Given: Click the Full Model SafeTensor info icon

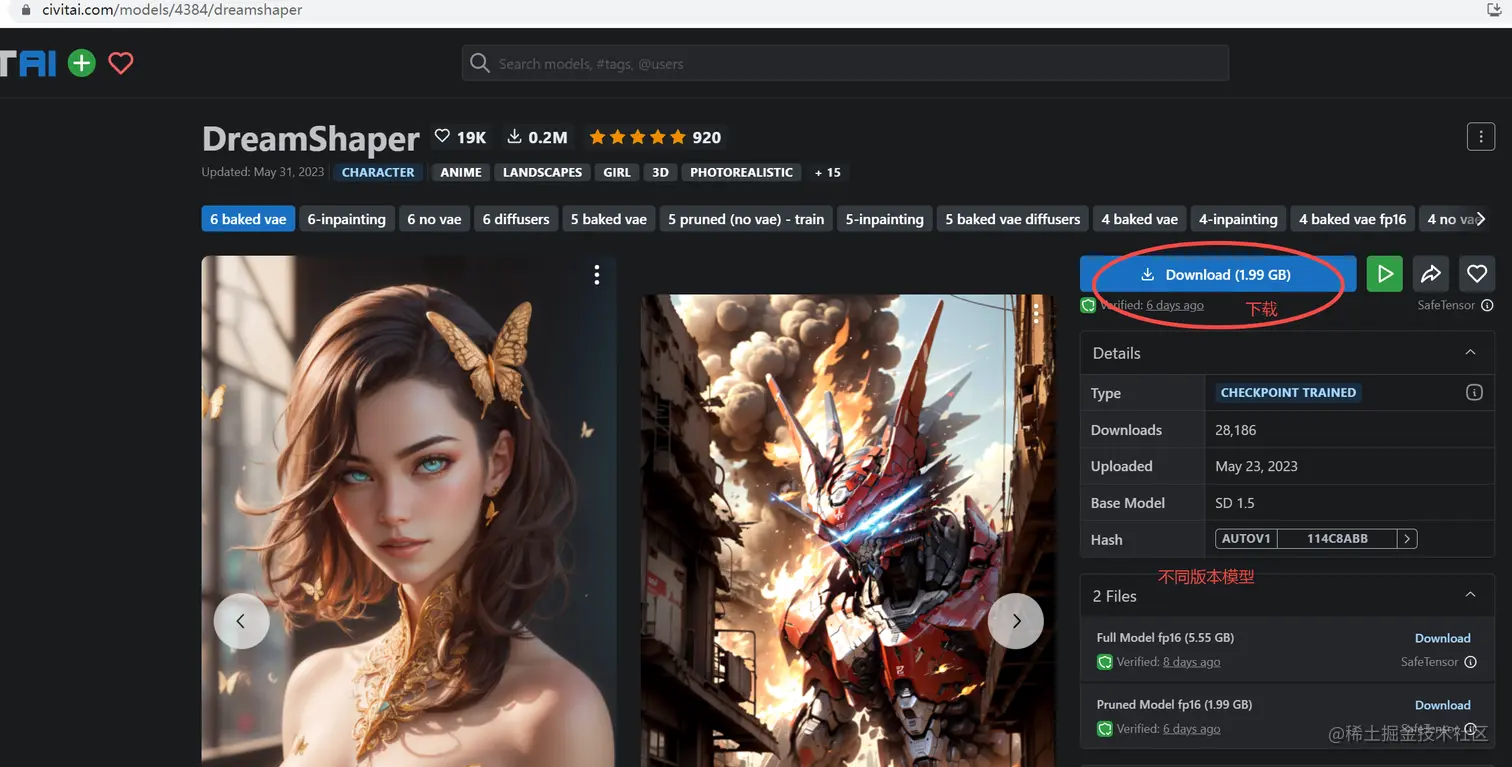Looking at the screenshot, I should click(x=1470, y=662).
